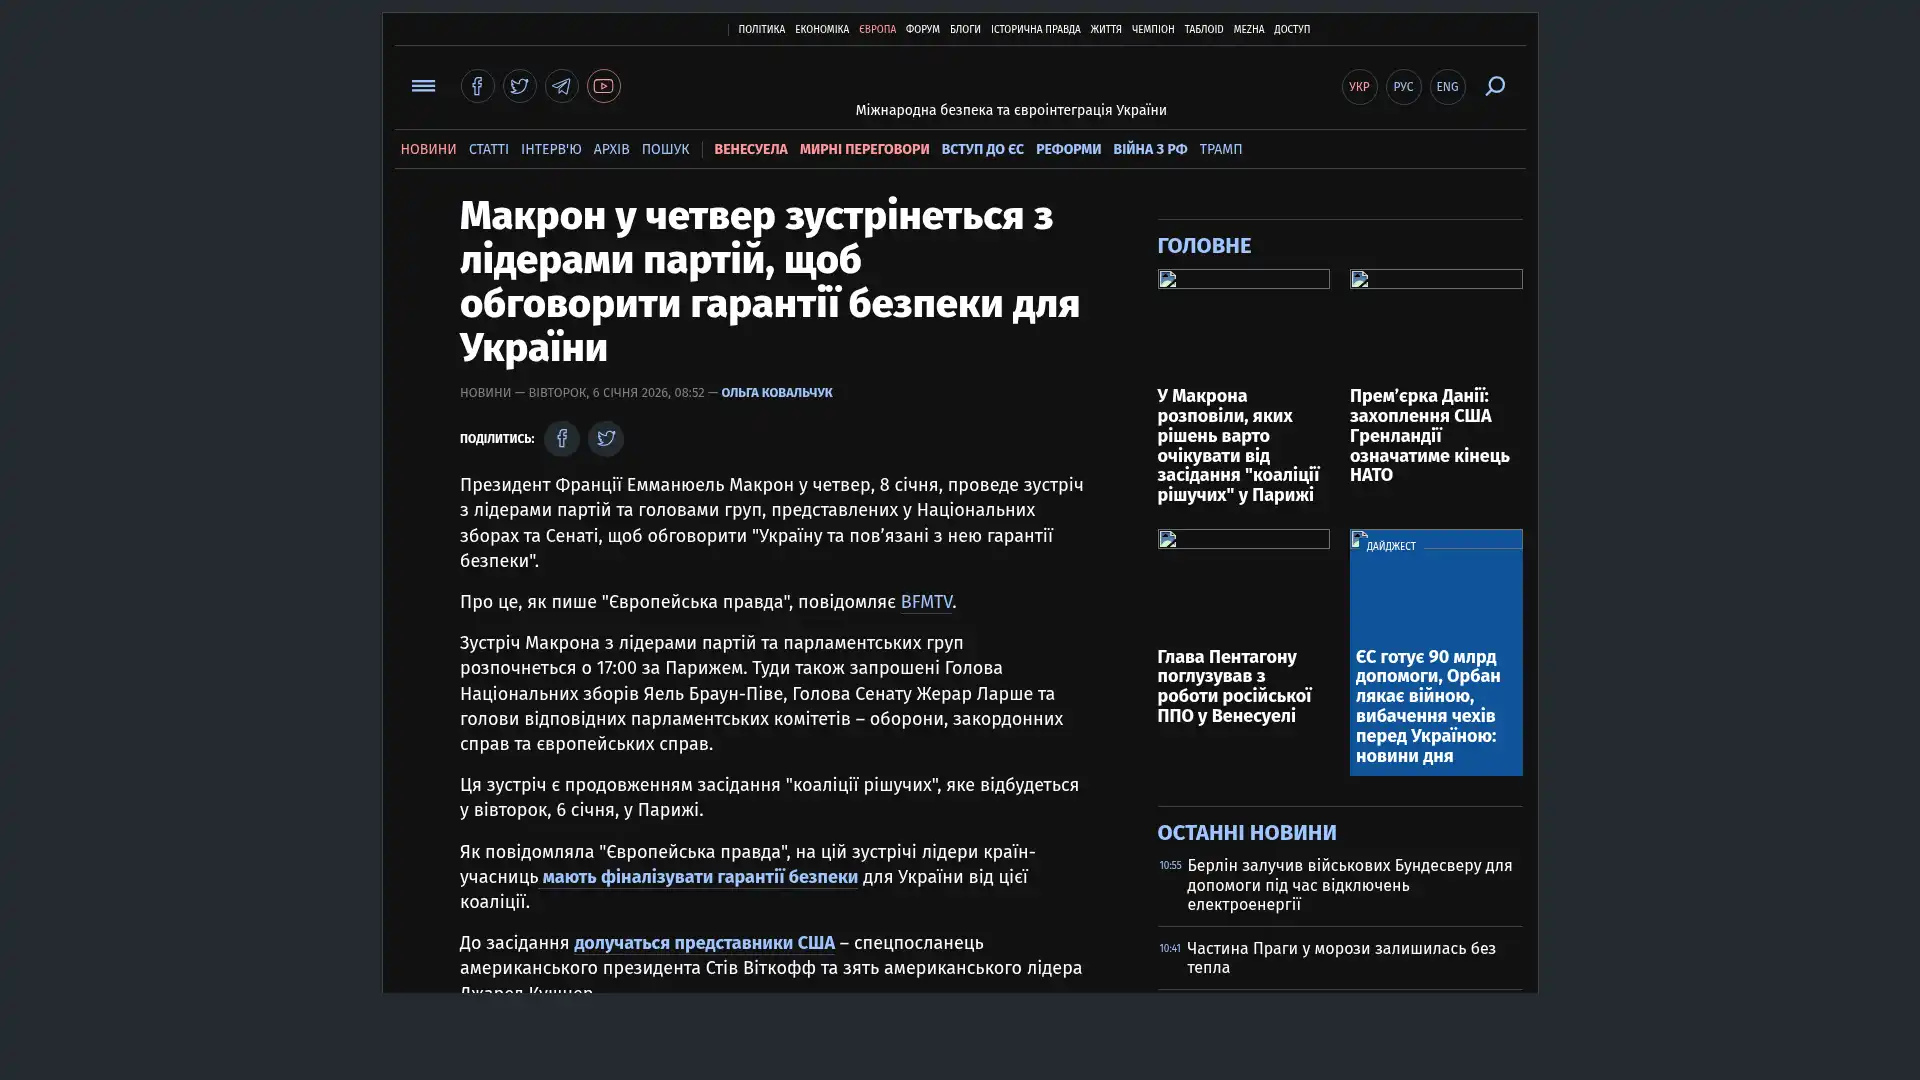The image size is (1920, 1080).
Task: Share article via Facebook share icon
Action: (562, 438)
